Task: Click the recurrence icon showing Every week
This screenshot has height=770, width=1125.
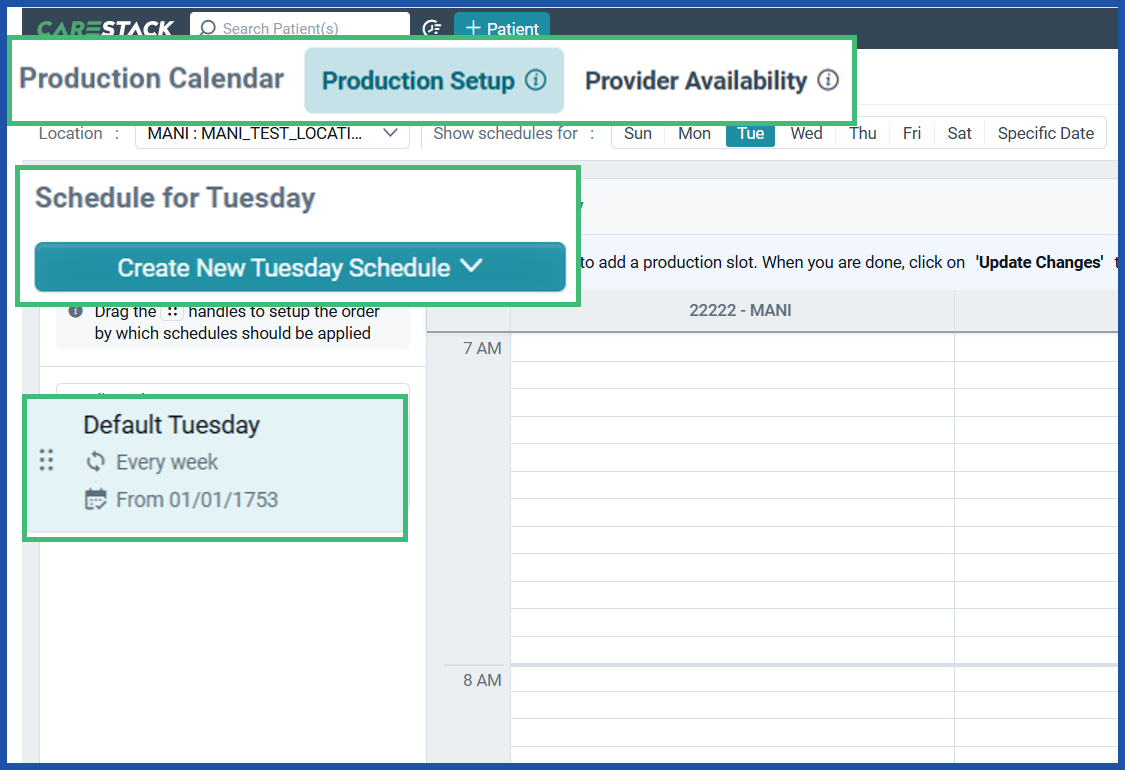Action: click(x=95, y=463)
